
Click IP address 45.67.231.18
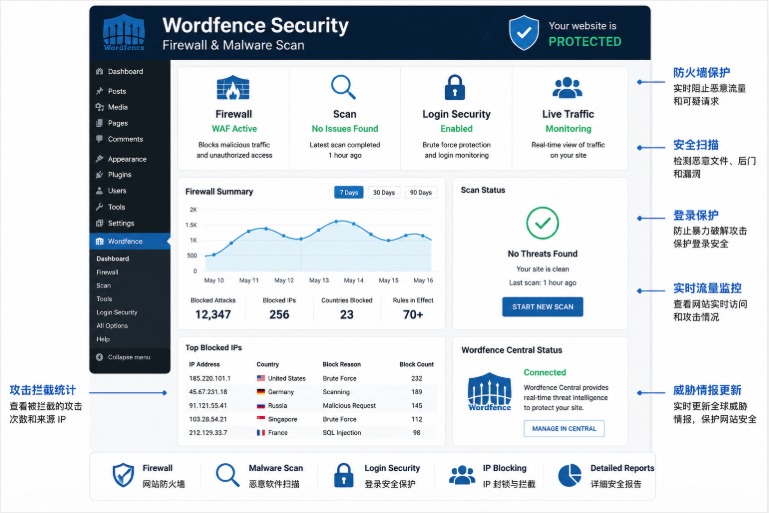coord(208,392)
